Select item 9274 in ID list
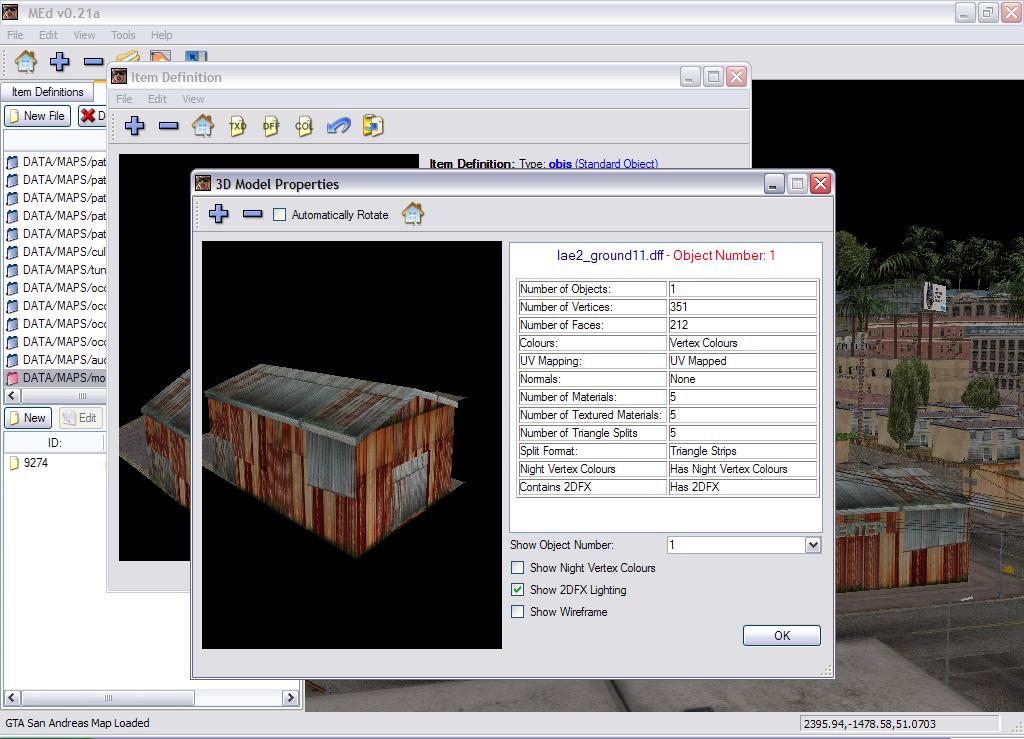The image size is (1024, 739). point(35,463)
